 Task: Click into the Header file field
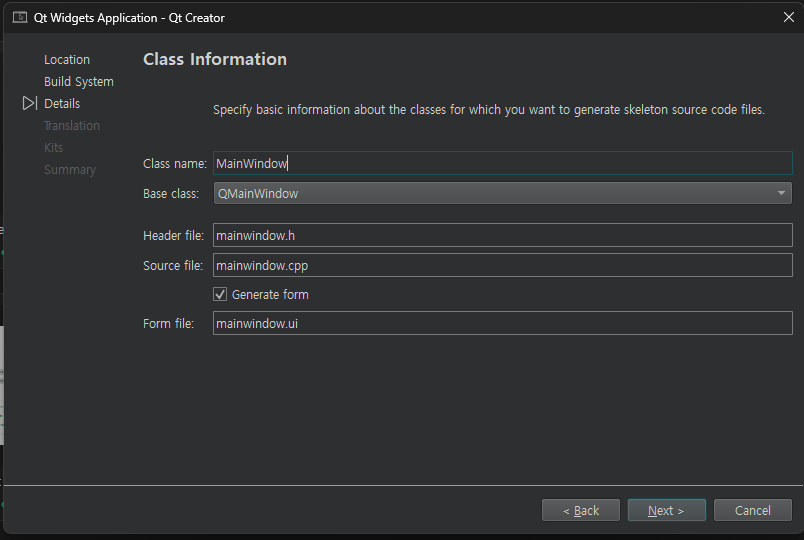click(502, 235)
